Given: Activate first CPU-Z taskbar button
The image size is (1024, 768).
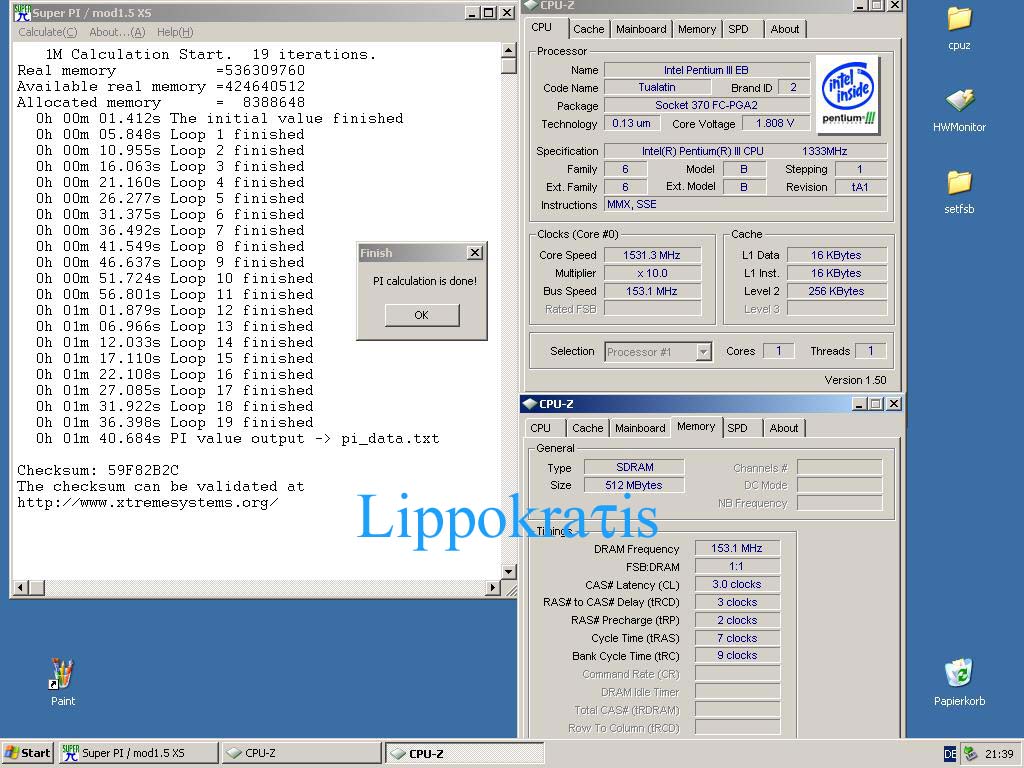Looking at the screenshot, I should pyautogui.click(x=301, y=753).
